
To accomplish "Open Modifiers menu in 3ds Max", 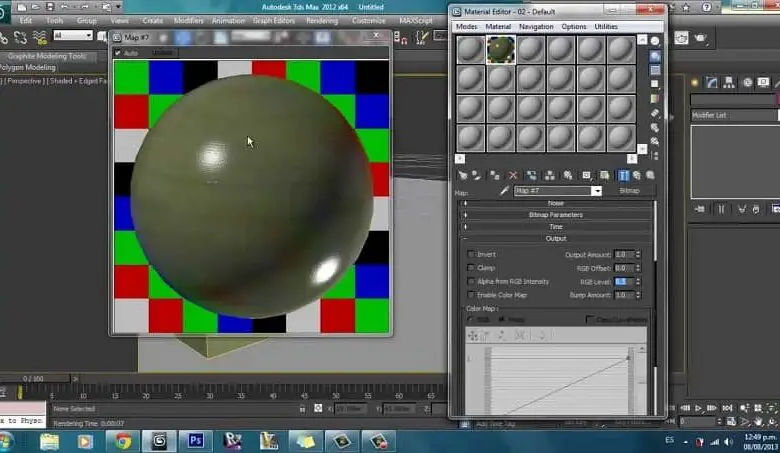I will click(x=189, y=21).
